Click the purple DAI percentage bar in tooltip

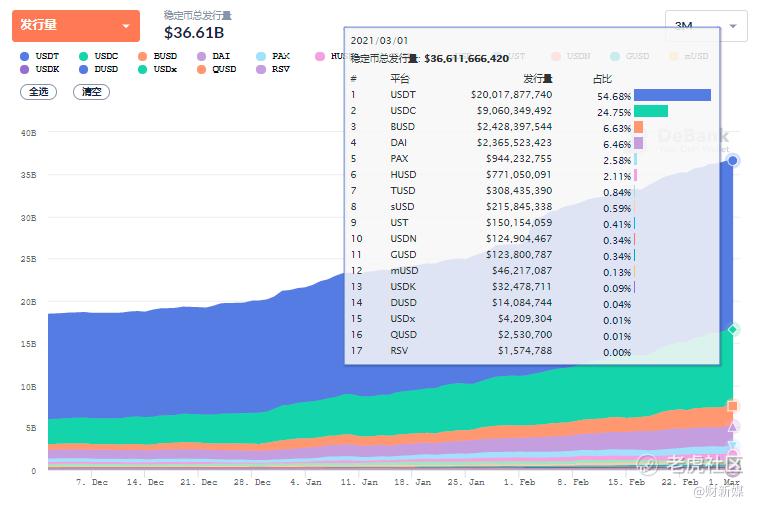pyautogui.click(x=639, y=143)
